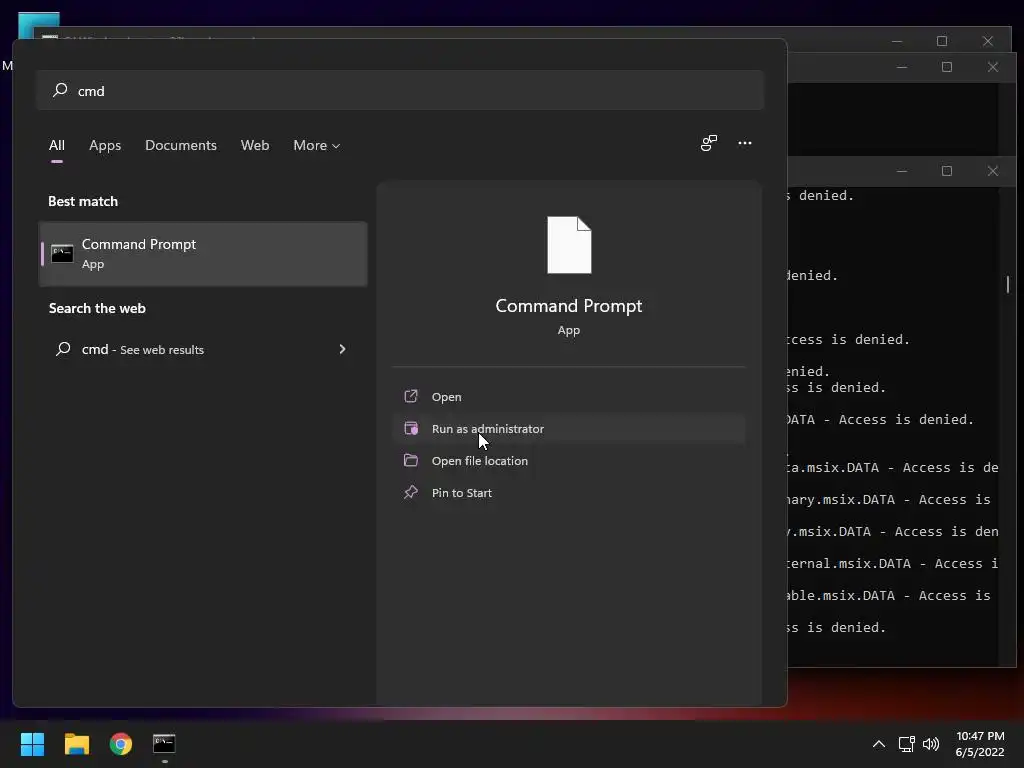Expand the cmd web results chevron
The width and height of the screenshot is (1024, 768).
[342, 349]
